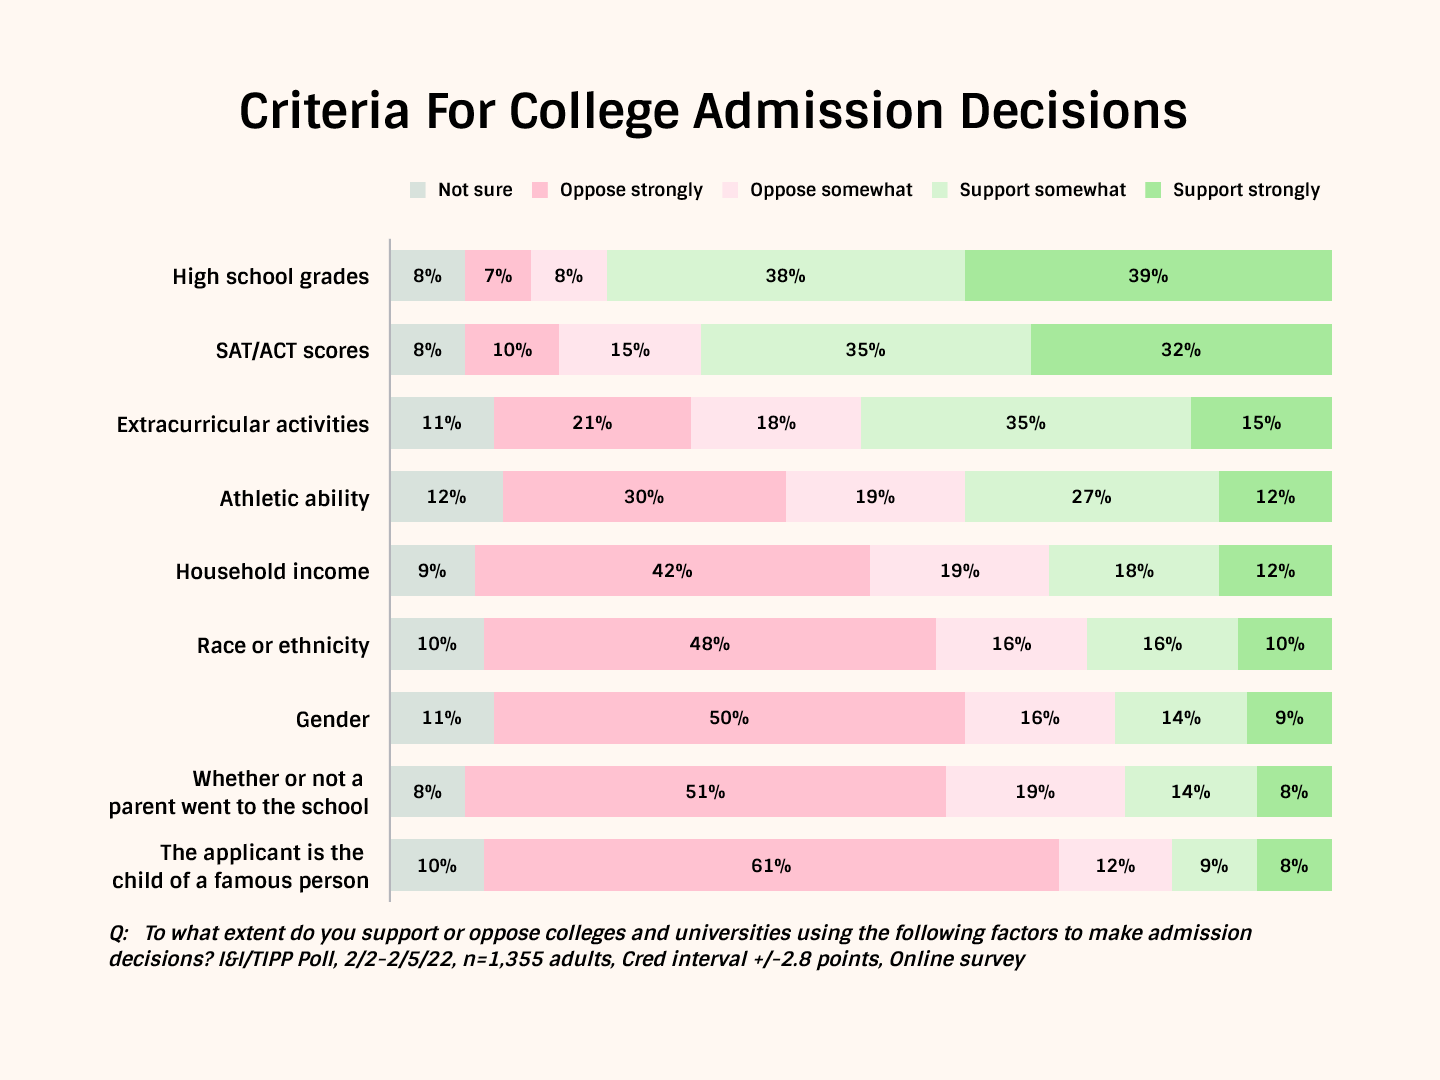Viewport: 1440px width, 1080px height.
Task: Select the 42% segment for Household income
Action: pyautogui.click(x=672, y=571)
